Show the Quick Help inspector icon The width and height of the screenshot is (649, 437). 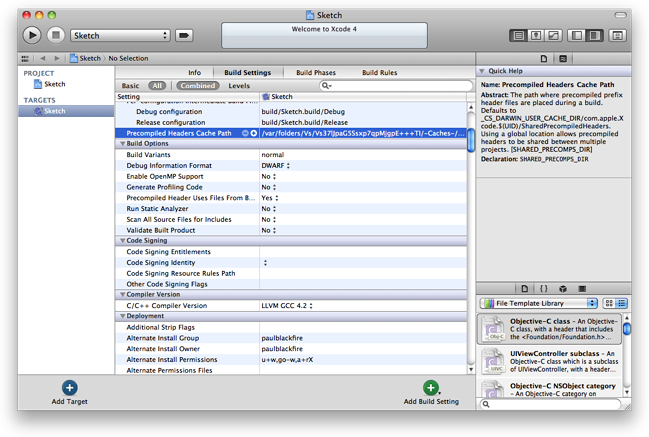click(563, 59)
